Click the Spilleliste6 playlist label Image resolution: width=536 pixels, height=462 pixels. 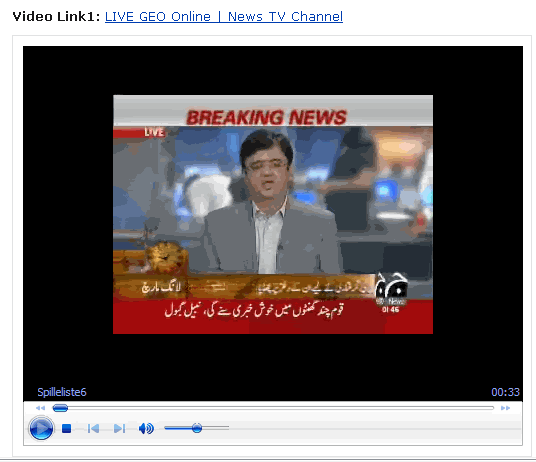coord(62,392)
